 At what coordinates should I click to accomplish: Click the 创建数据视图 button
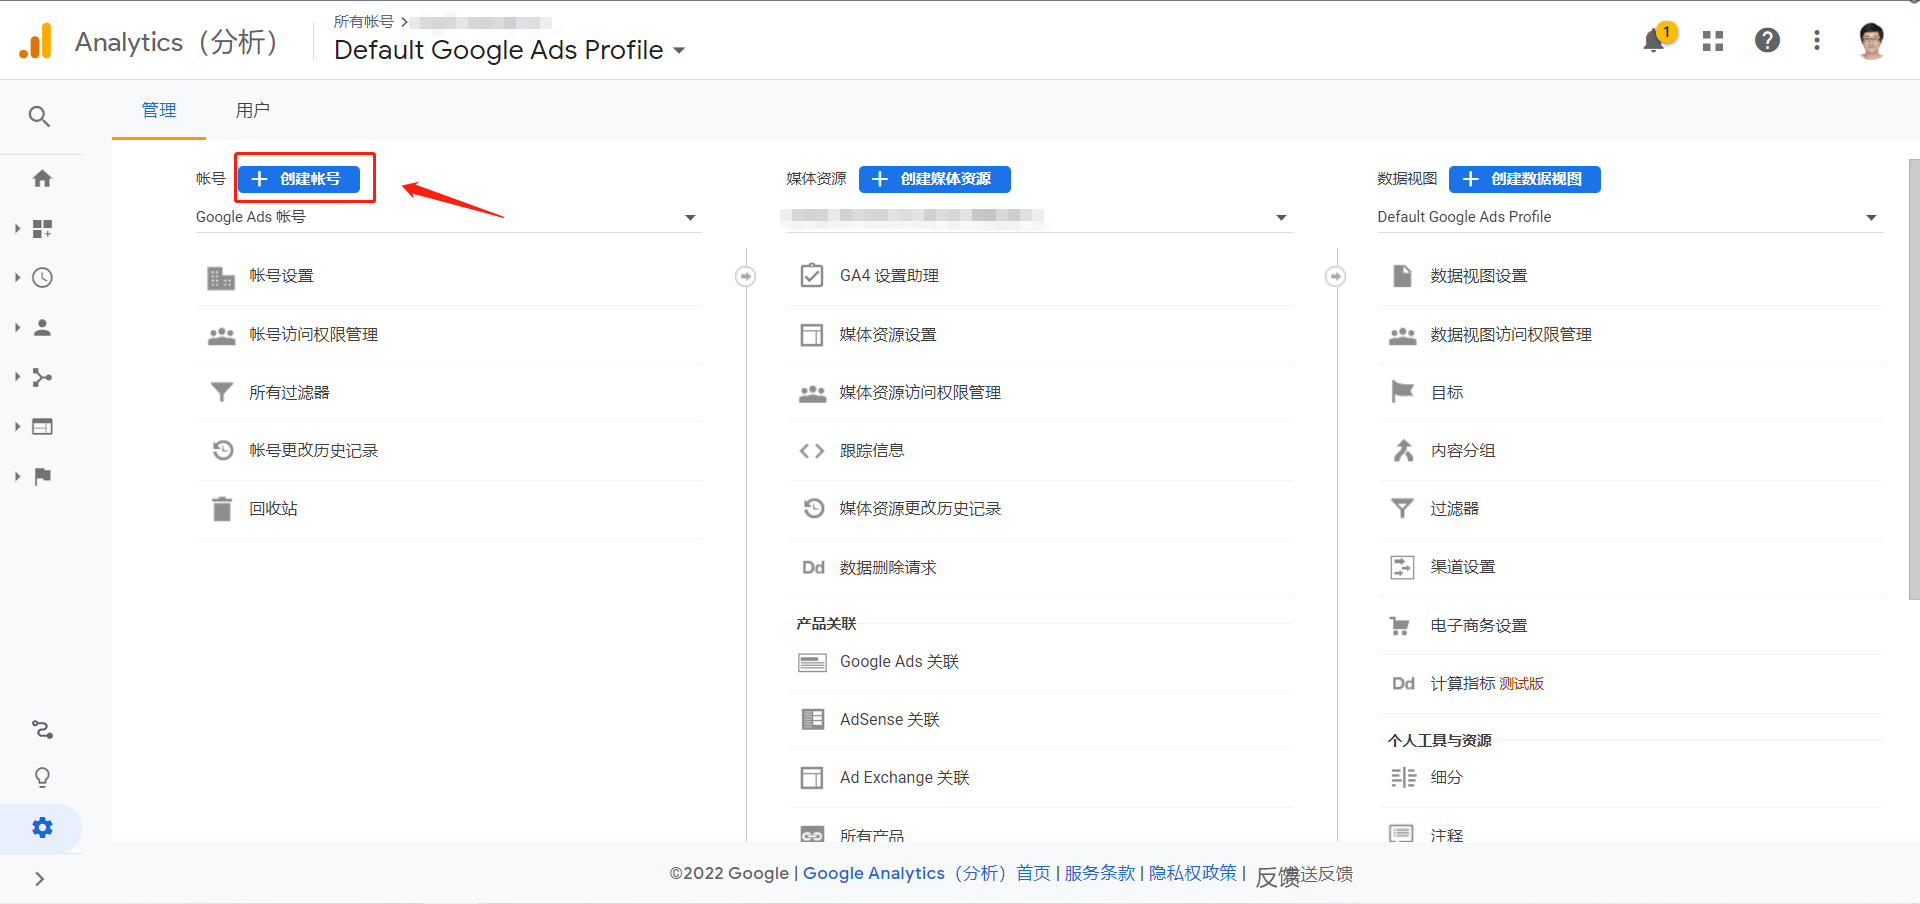click(x=1524, y=179)
